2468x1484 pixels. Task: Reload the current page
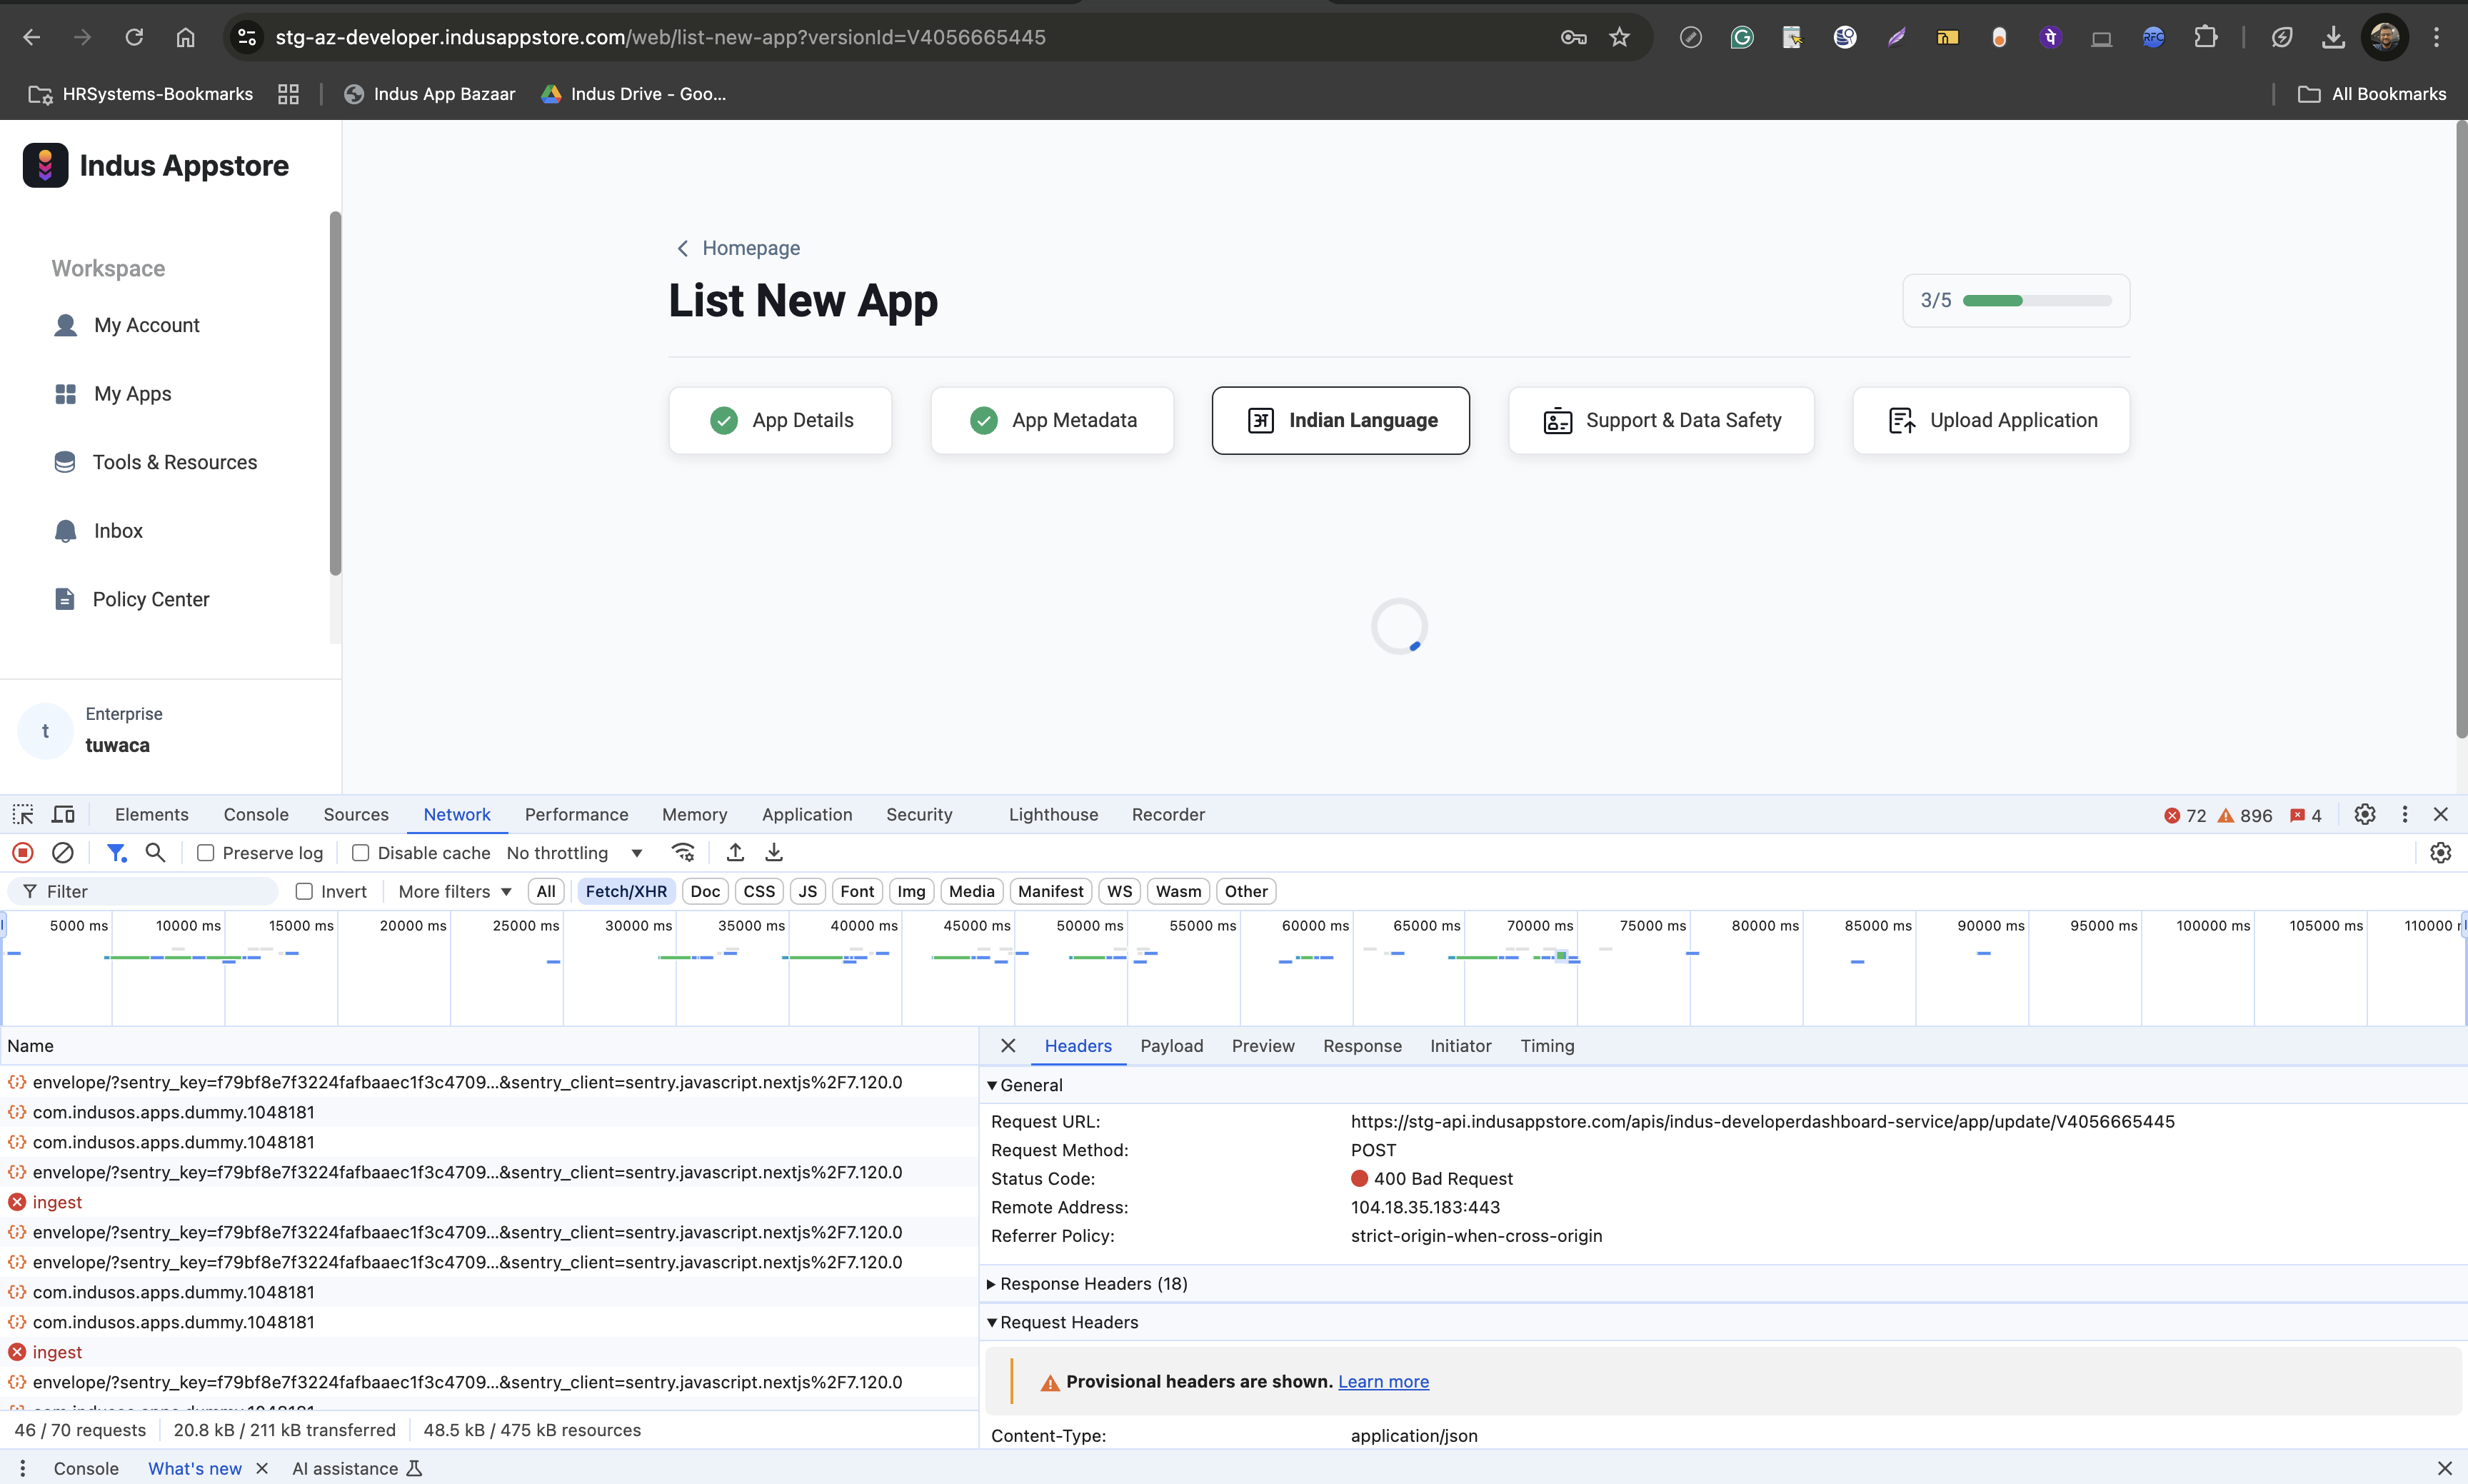(134, 37)
